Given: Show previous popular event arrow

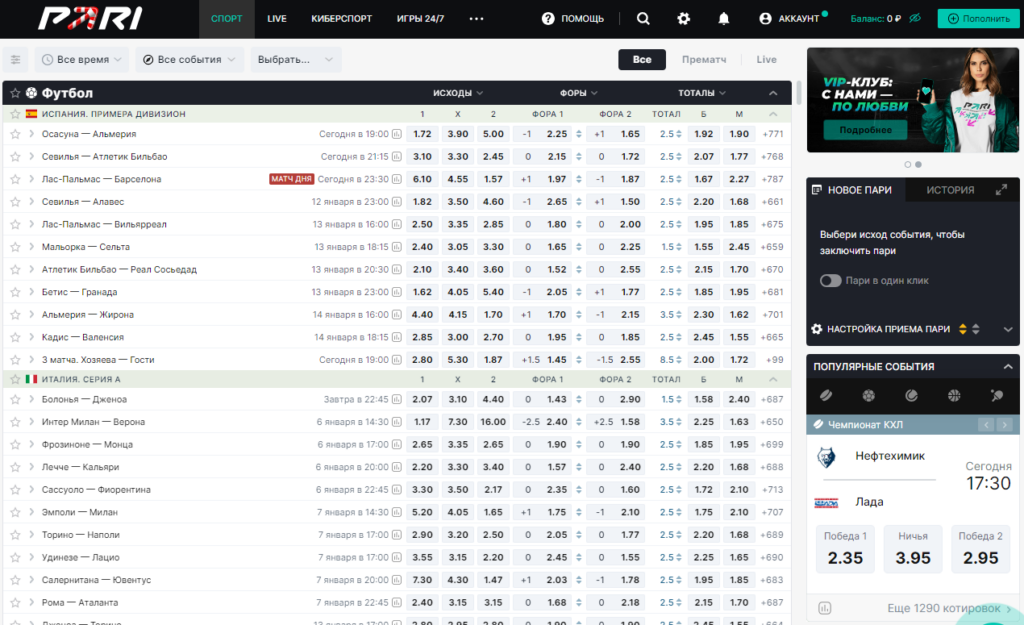Looking at the screenshot, I should 986,425.
